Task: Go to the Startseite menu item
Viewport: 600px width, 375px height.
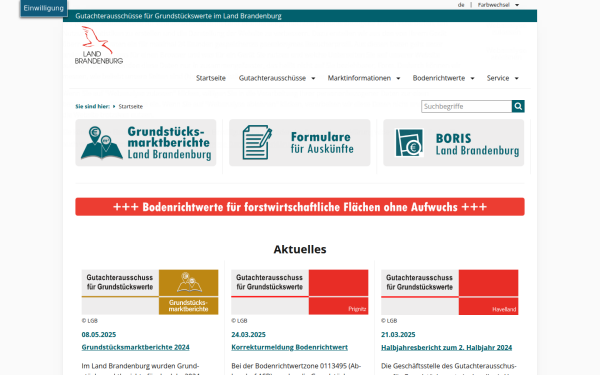Action: tap(211, 78)
